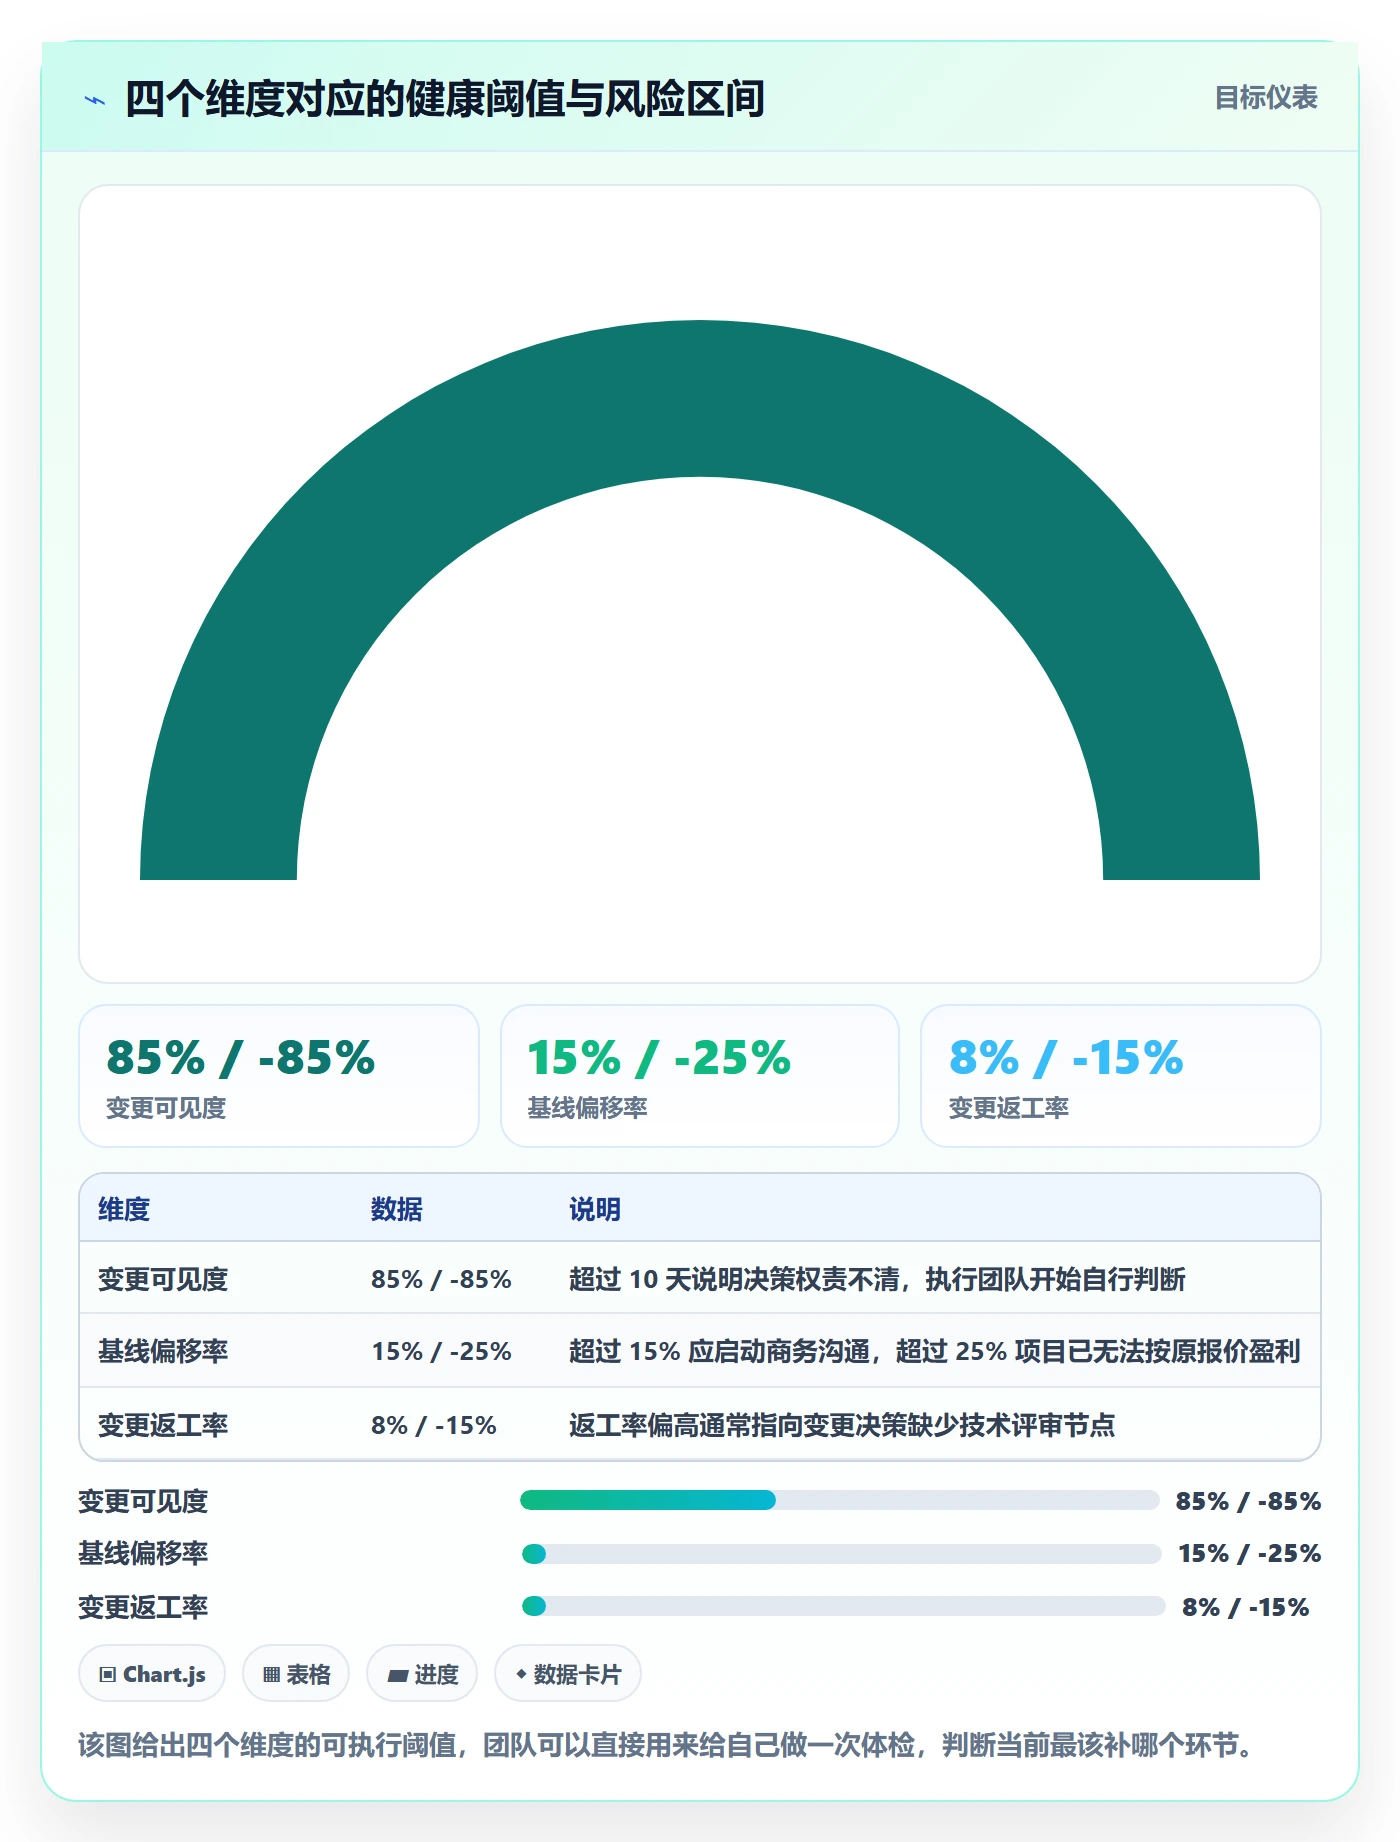Click description starting 返工率偏高通常指向
1400x1842 pixels.
(842, 1425)
